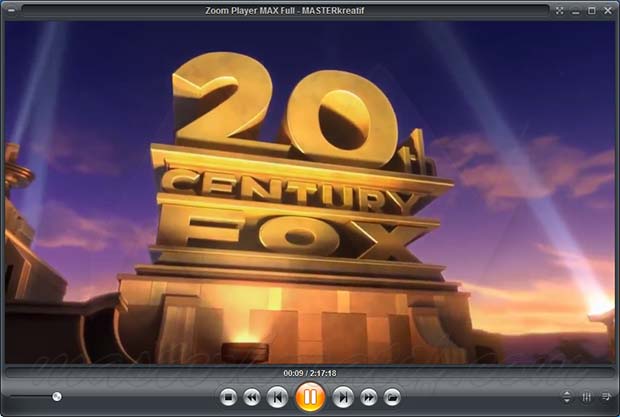Viewport: 620px width, 417px height.
Task: Pause the video with the orange button
Action: [x=310, y=397]
